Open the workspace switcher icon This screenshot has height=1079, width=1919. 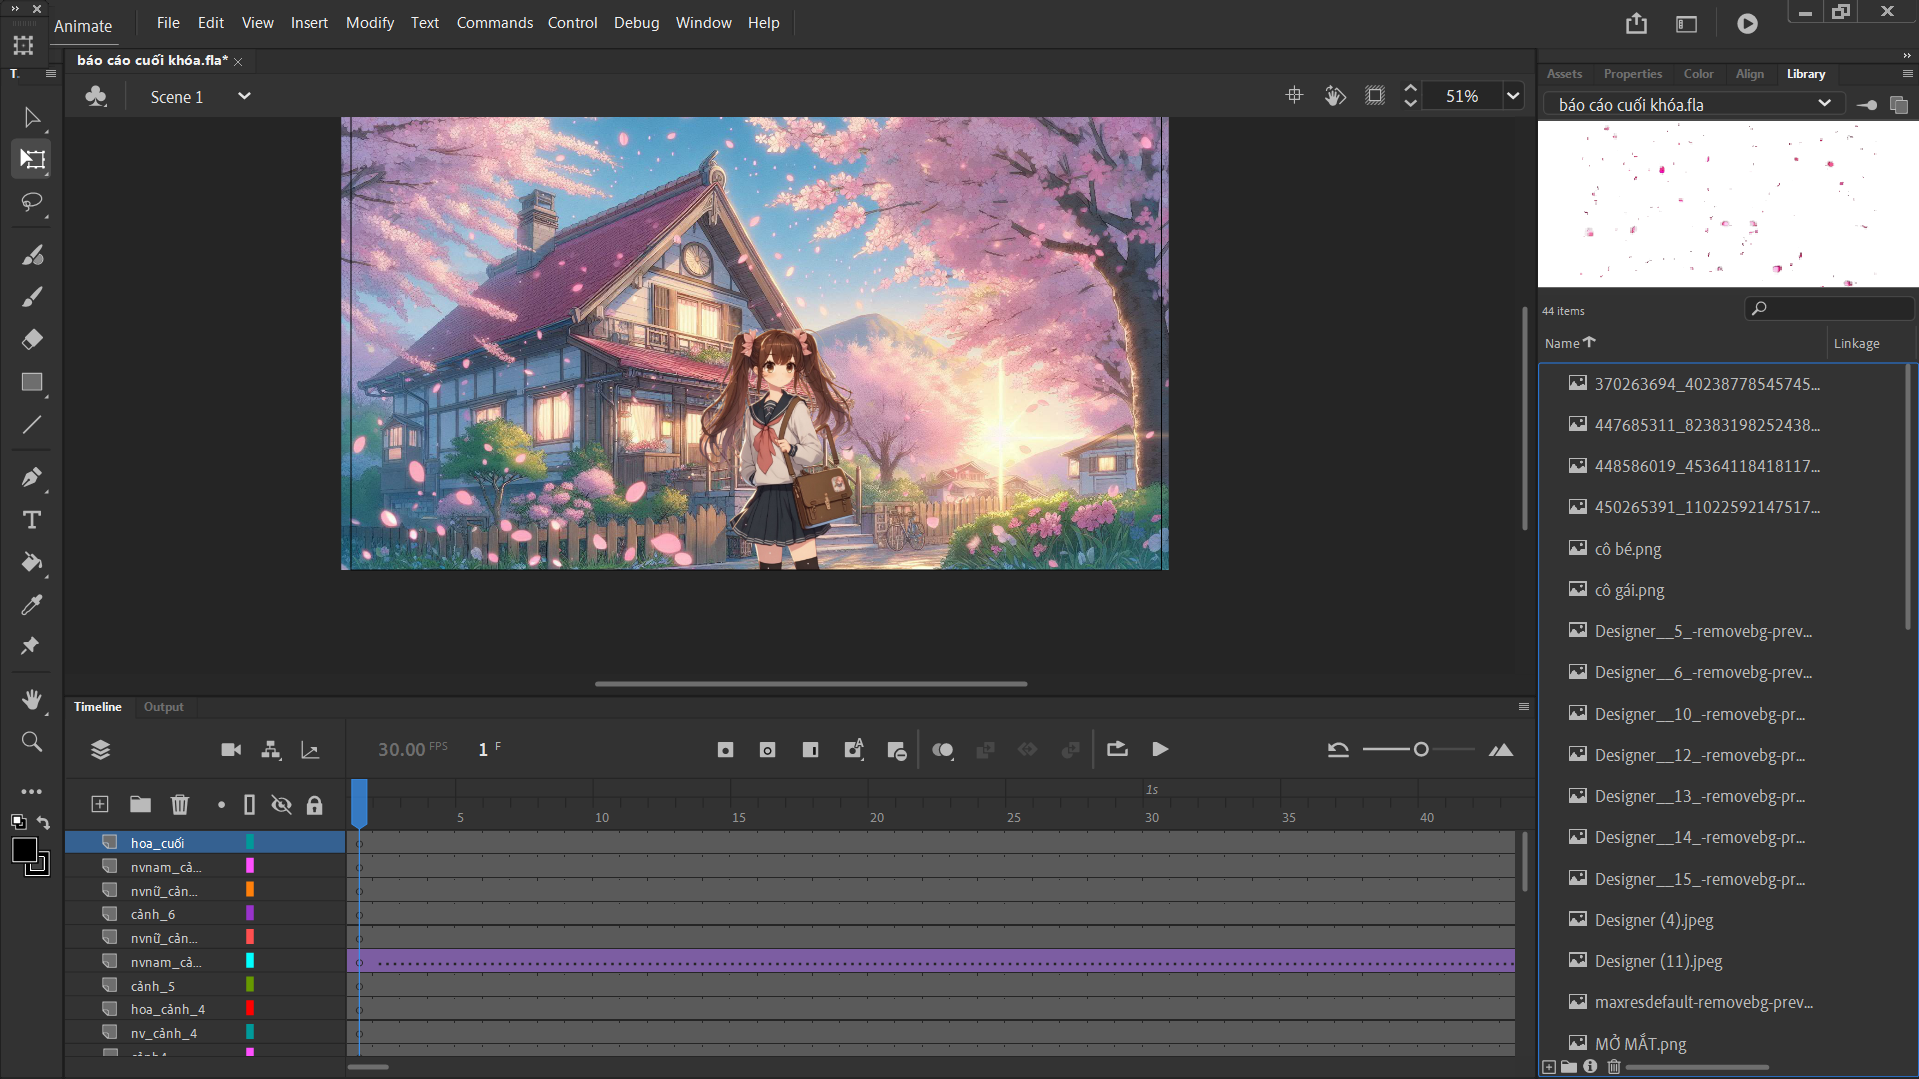coord(1687,24)
